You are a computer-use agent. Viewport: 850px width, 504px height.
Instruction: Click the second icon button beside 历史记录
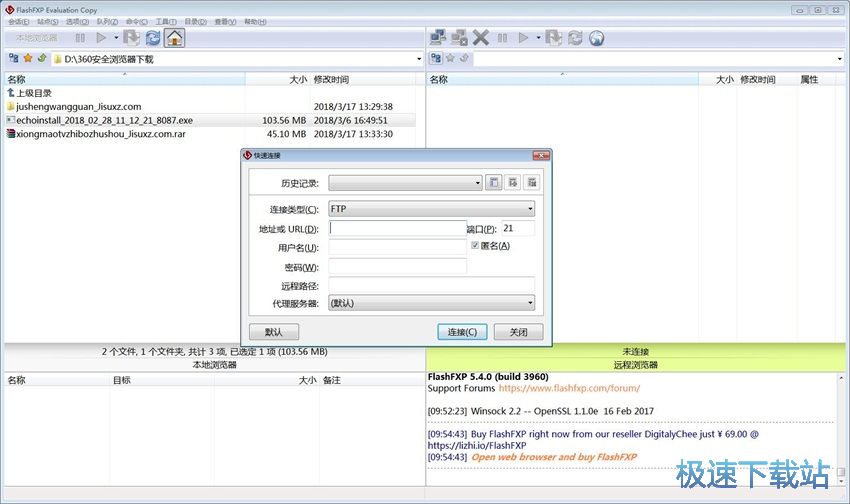pyautogui.click(x=513, y=183)
